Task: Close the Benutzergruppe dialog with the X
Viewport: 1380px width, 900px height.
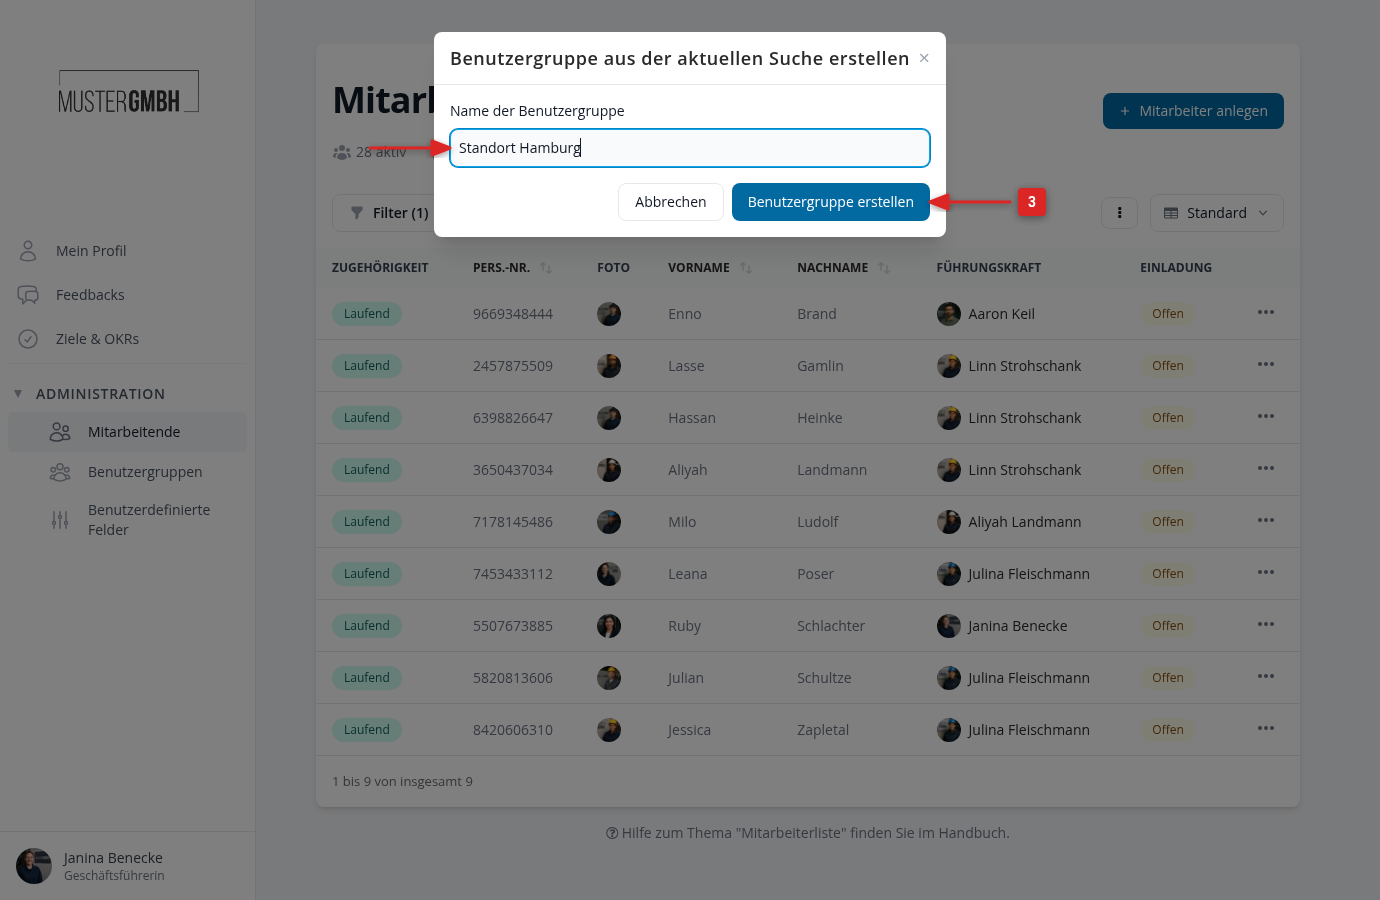Action: click(924, 58)
